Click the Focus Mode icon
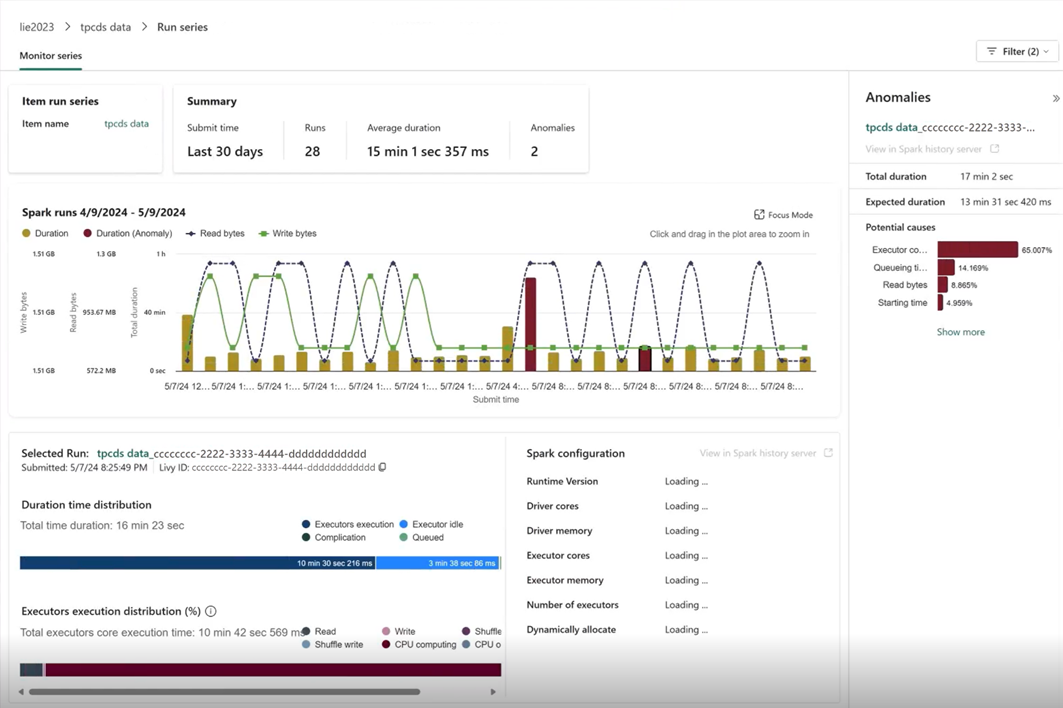The image size is (1063, 708). [x=759, y=215]
